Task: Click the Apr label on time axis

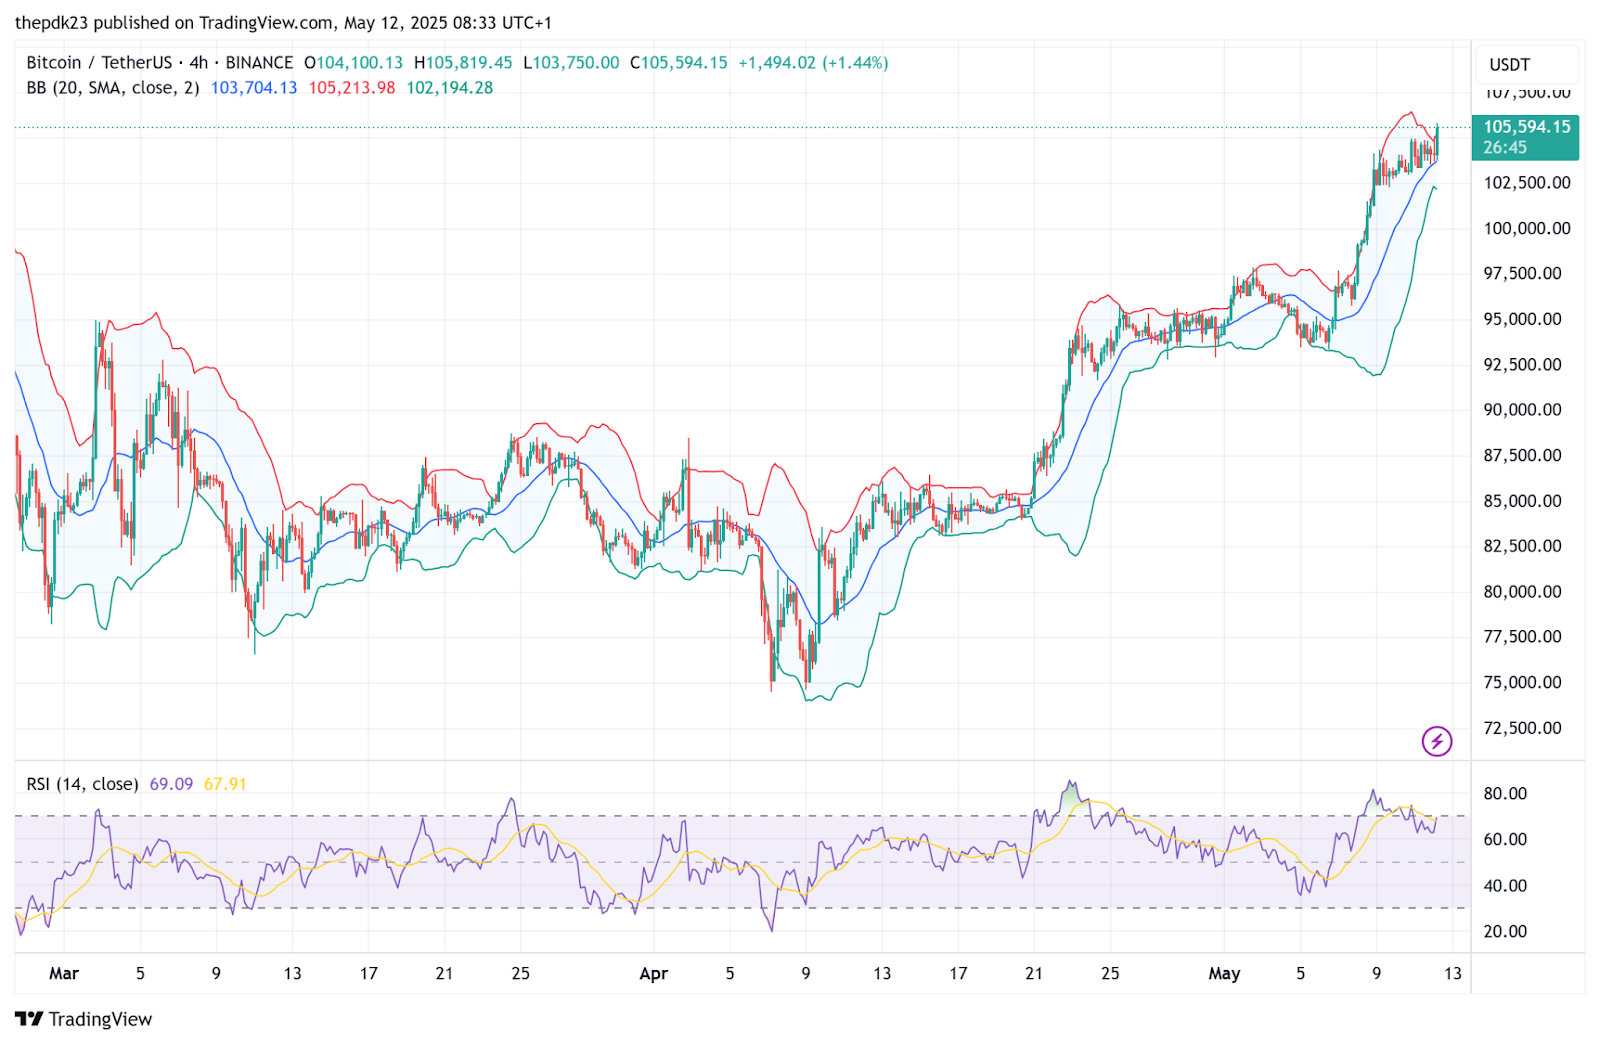Action: pos(653,973)
